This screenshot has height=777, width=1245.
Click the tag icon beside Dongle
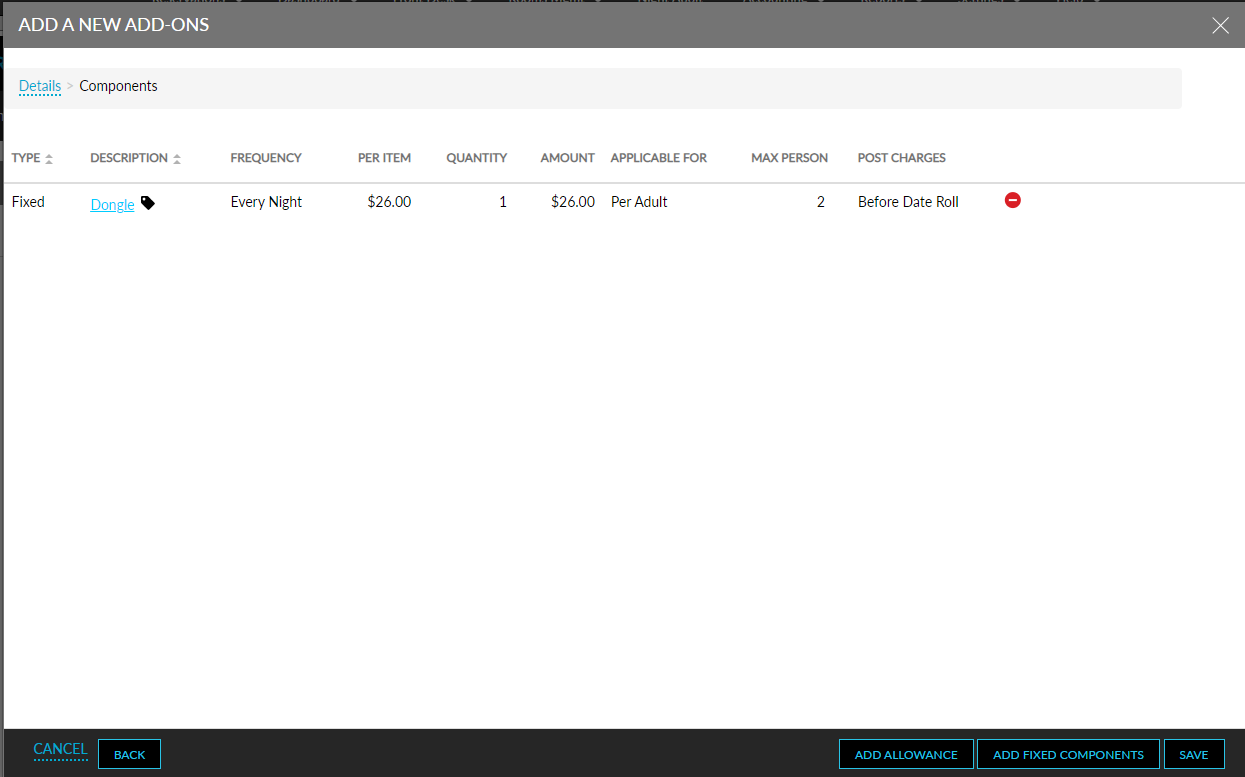tap(147, 202)
